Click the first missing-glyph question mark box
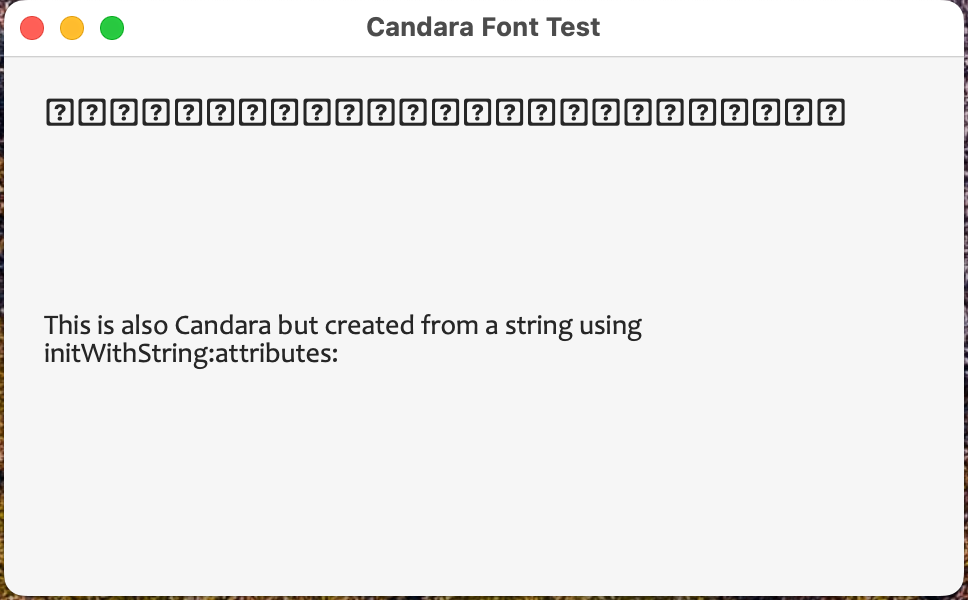This screenshot has height=600, width=968. point(60,112)
